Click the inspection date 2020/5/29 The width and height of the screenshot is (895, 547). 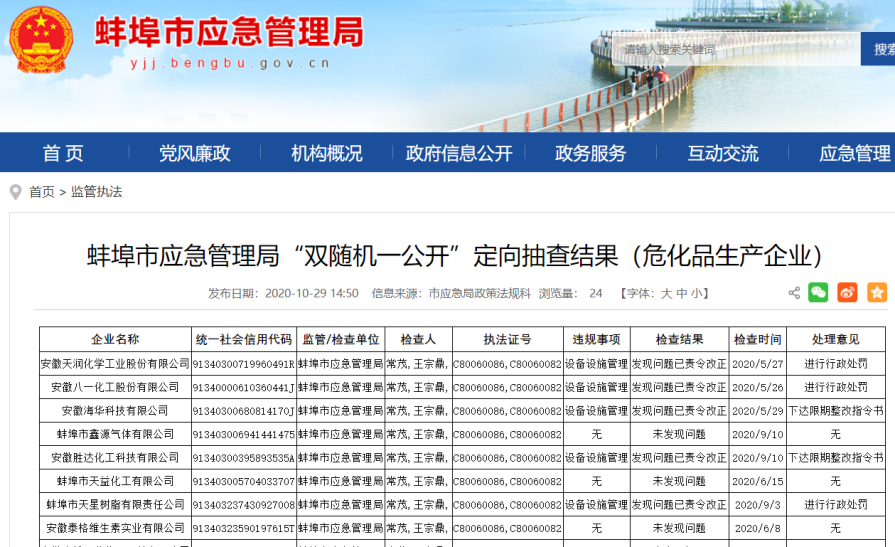(757, 411)
